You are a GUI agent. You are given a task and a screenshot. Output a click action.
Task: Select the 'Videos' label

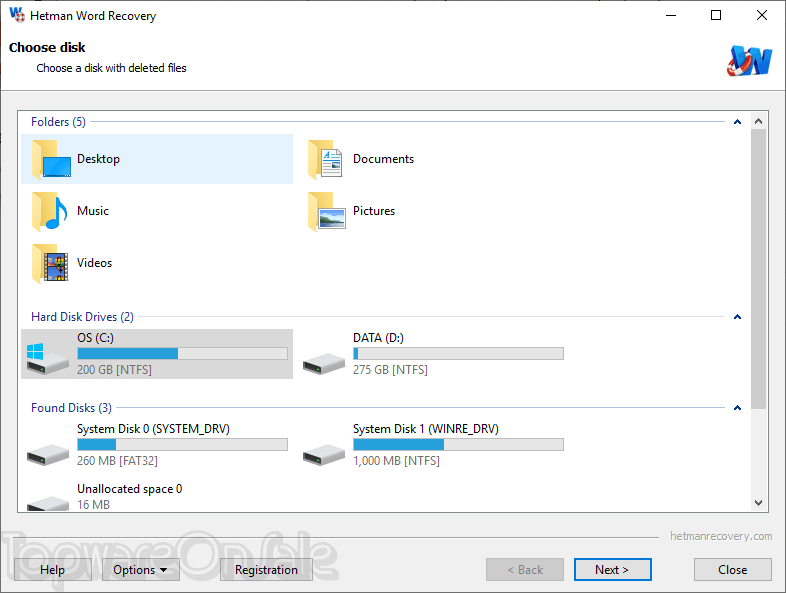tap(94, 263)
